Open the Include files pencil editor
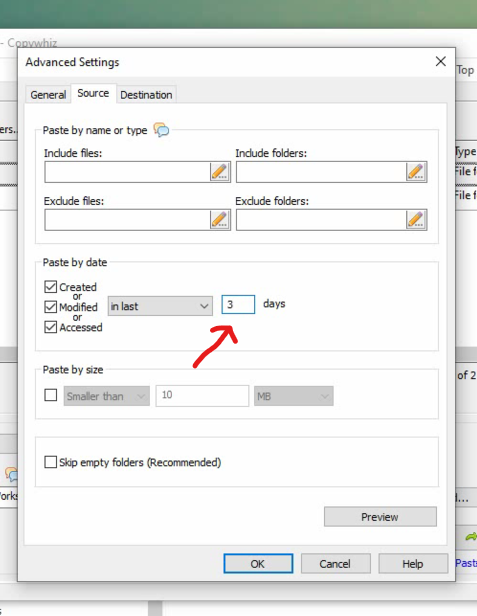 pyautogui.click(x=220, y=172)
